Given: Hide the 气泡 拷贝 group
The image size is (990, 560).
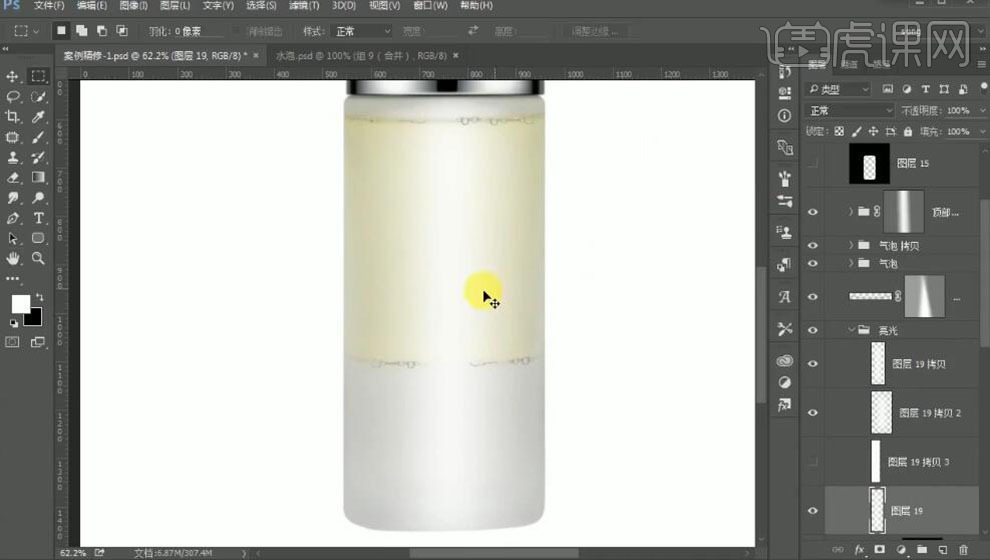Looking at the screenshot, I should tap(813, 246).
